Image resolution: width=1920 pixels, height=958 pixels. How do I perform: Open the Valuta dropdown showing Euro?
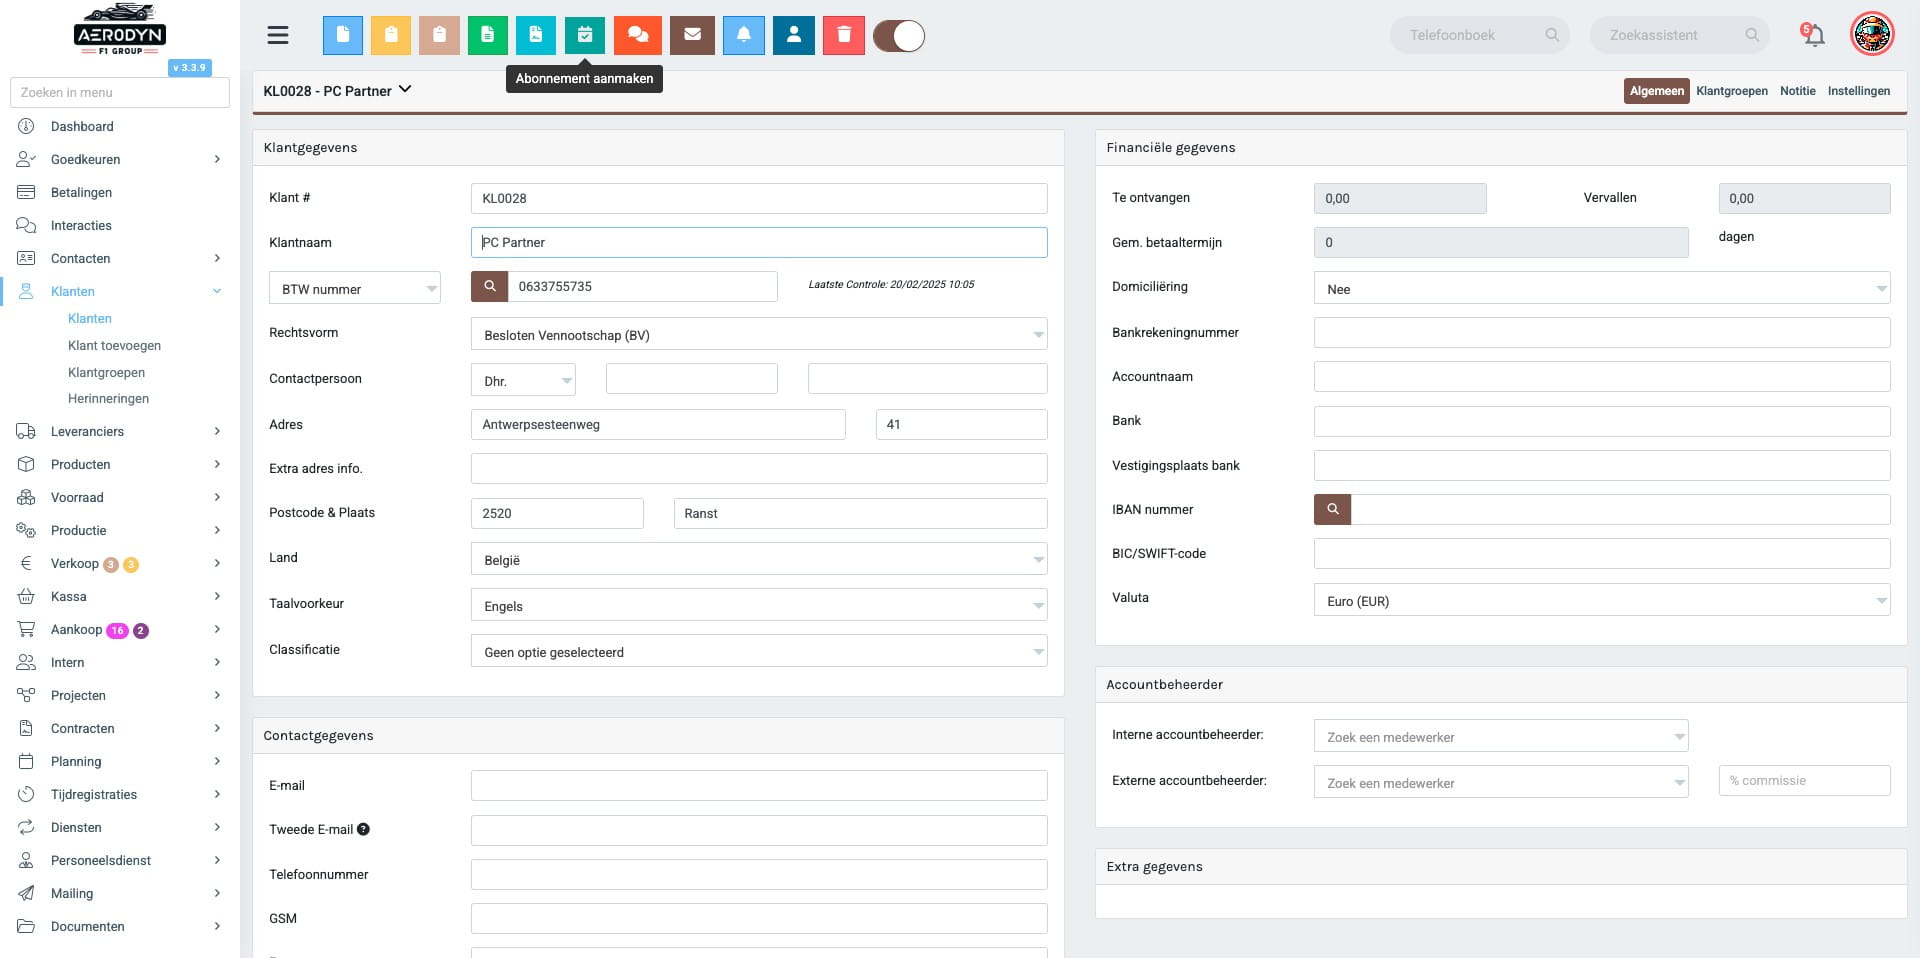[1602, 600]
